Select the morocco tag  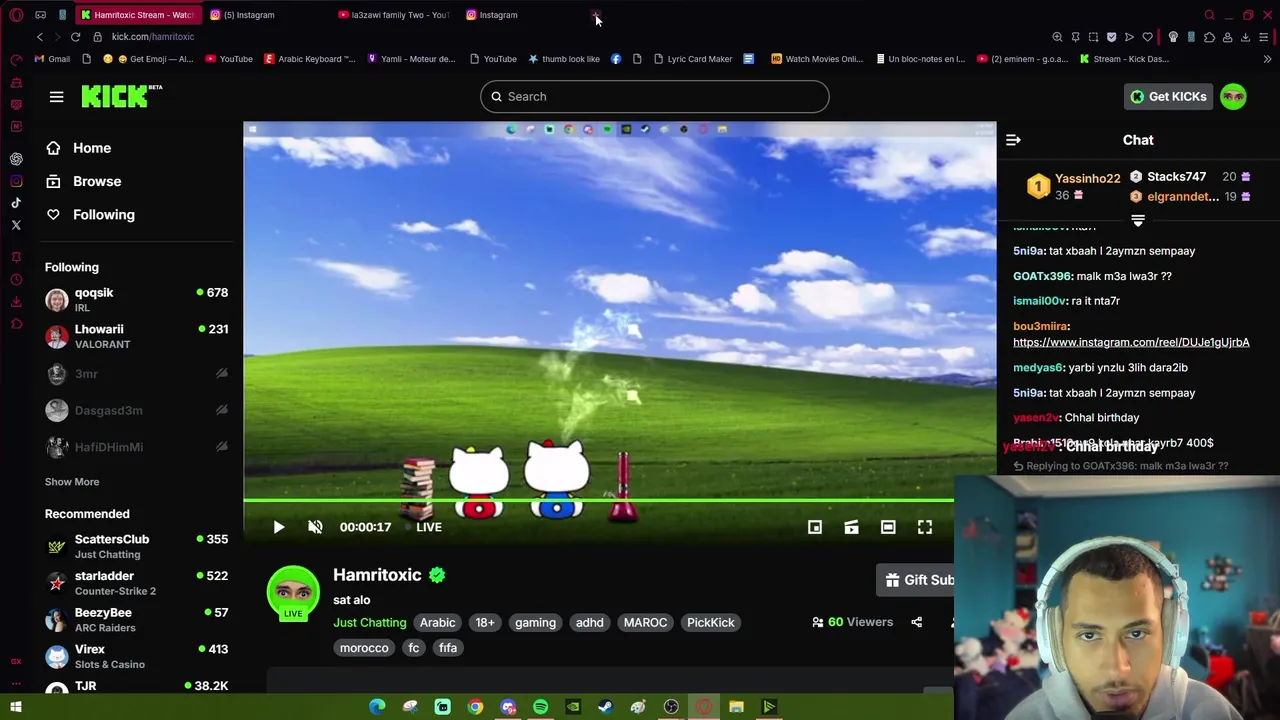click(x=364, y=648)
